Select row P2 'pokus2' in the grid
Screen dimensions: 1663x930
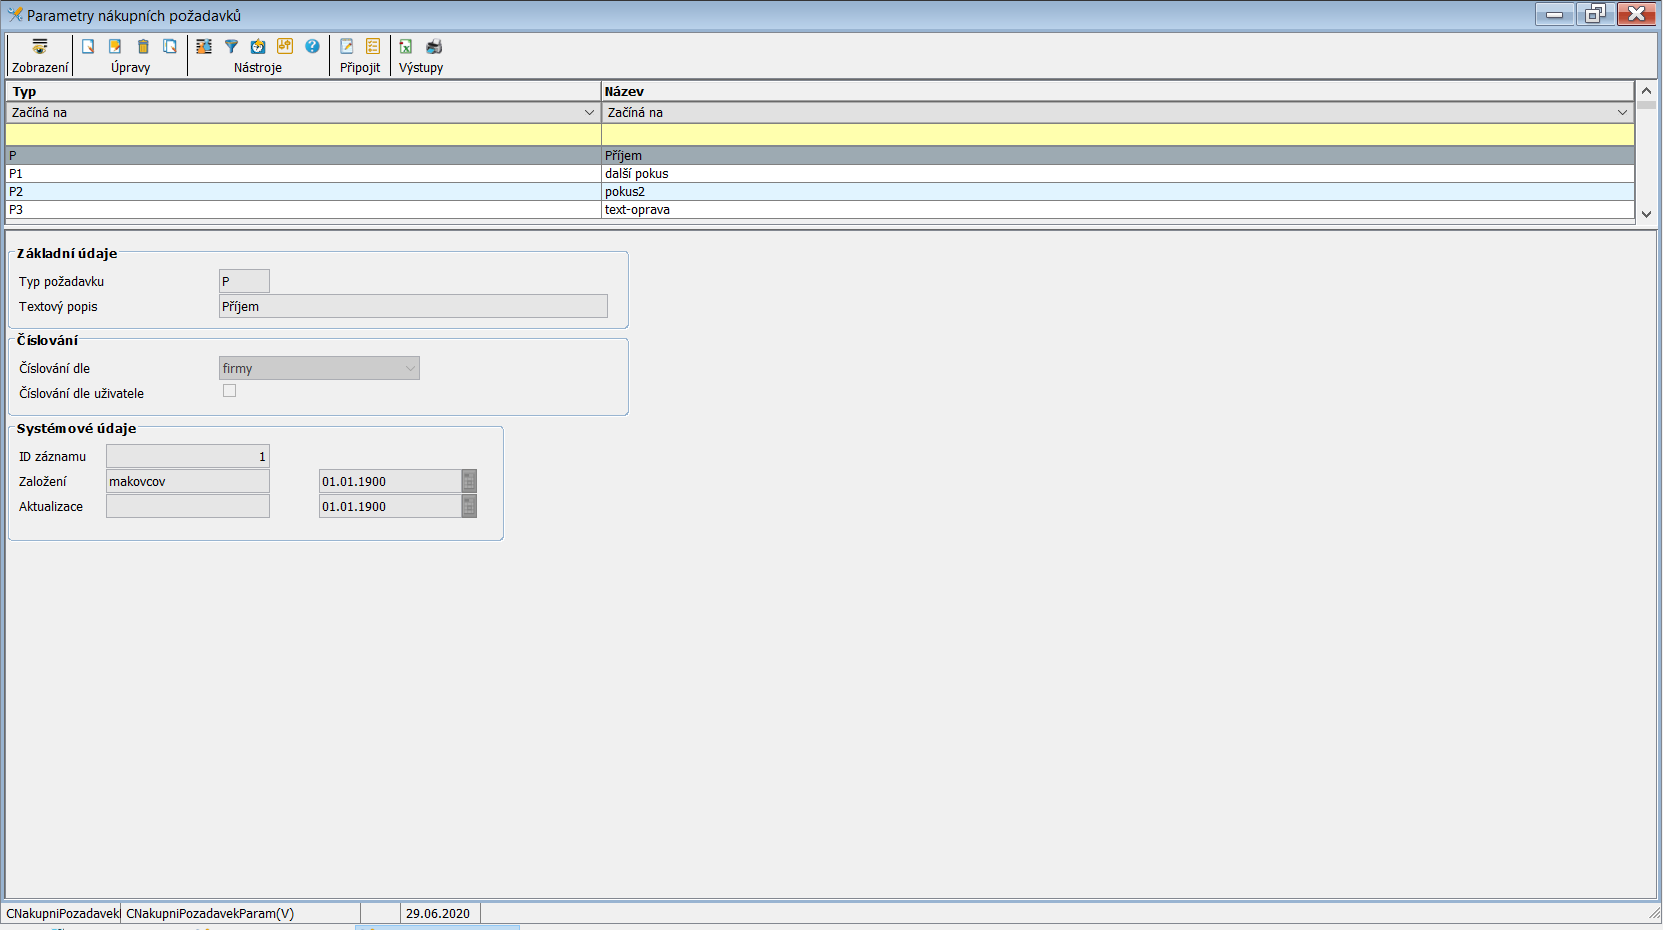point(300,192)
